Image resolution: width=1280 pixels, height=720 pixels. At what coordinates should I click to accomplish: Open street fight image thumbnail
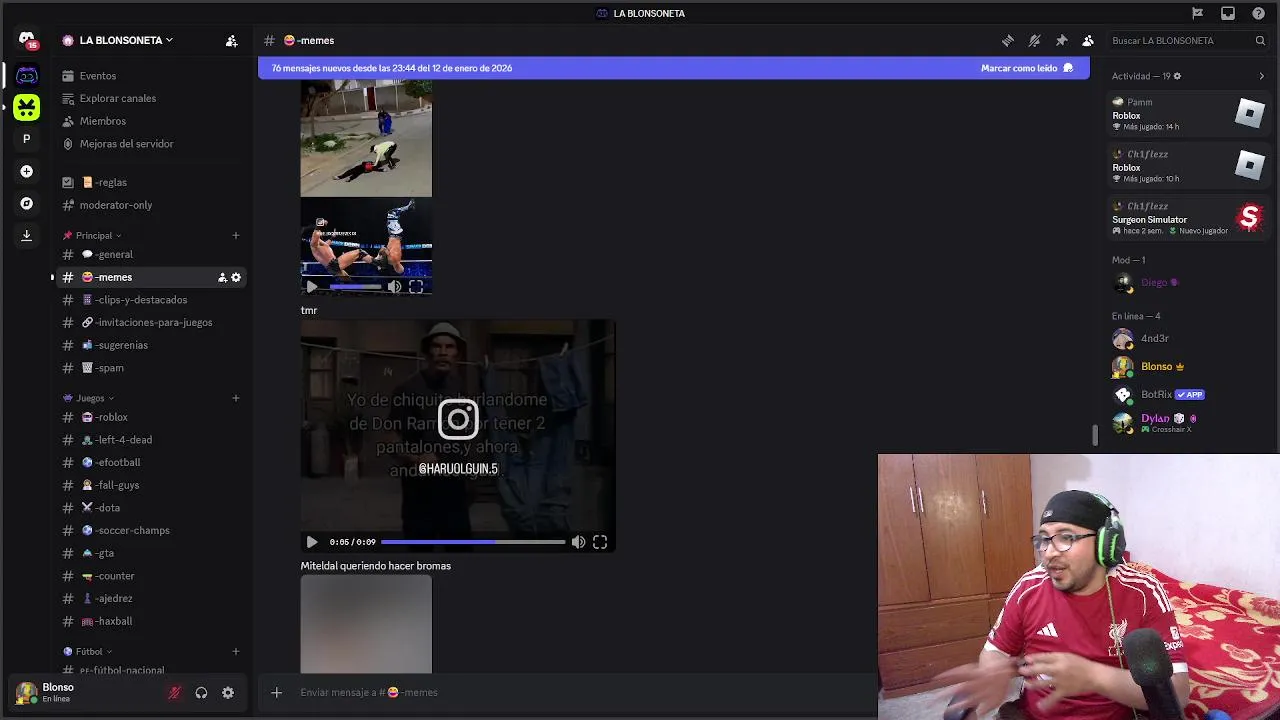[366, 138]
